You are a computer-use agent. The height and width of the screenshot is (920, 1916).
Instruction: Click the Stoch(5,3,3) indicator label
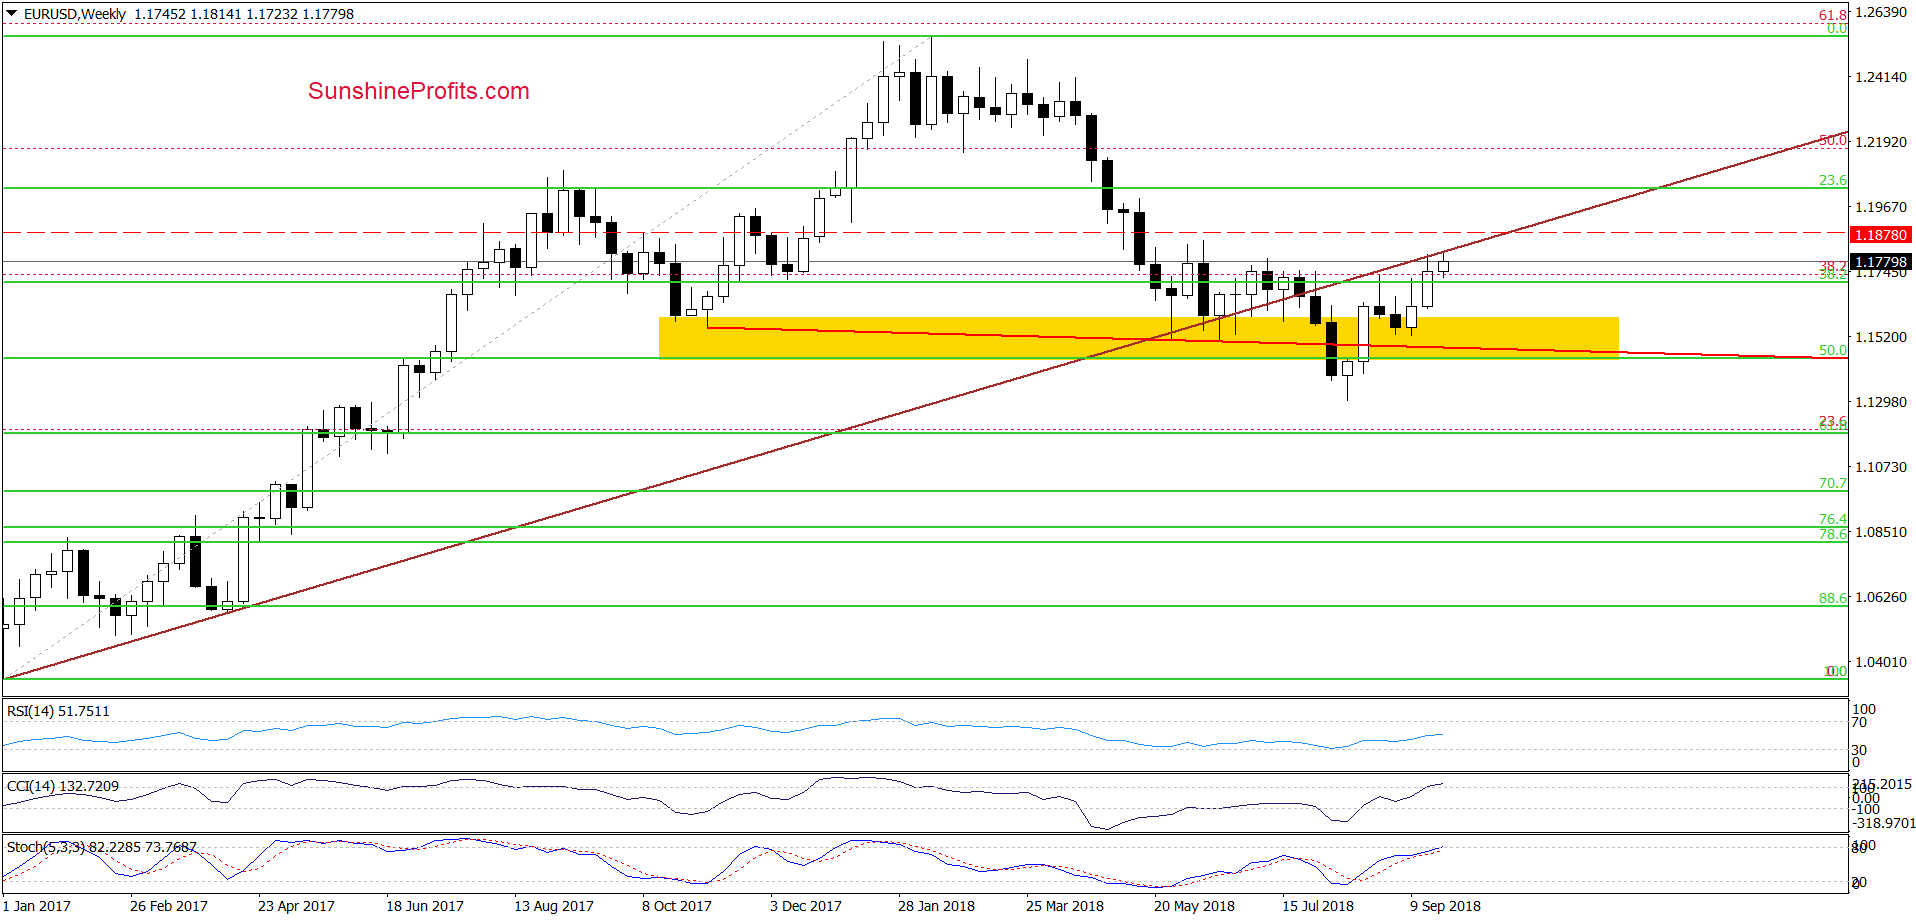pos(102,847)
